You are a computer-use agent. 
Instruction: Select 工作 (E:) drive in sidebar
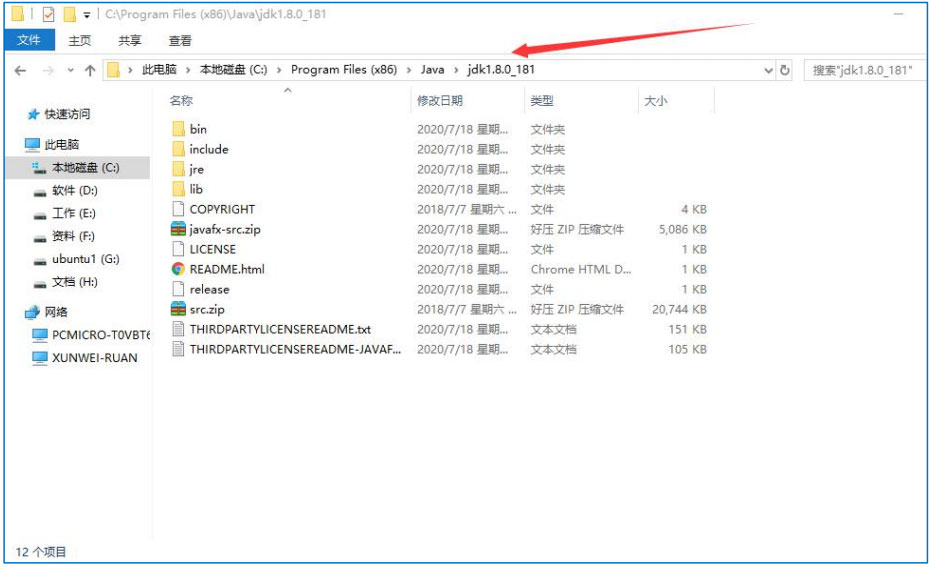pos(73,214)
